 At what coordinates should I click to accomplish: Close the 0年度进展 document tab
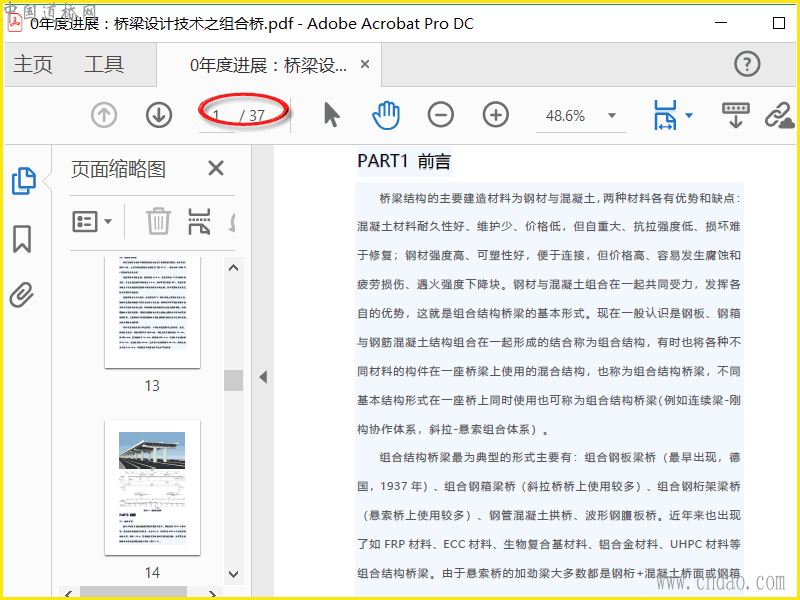365,64
